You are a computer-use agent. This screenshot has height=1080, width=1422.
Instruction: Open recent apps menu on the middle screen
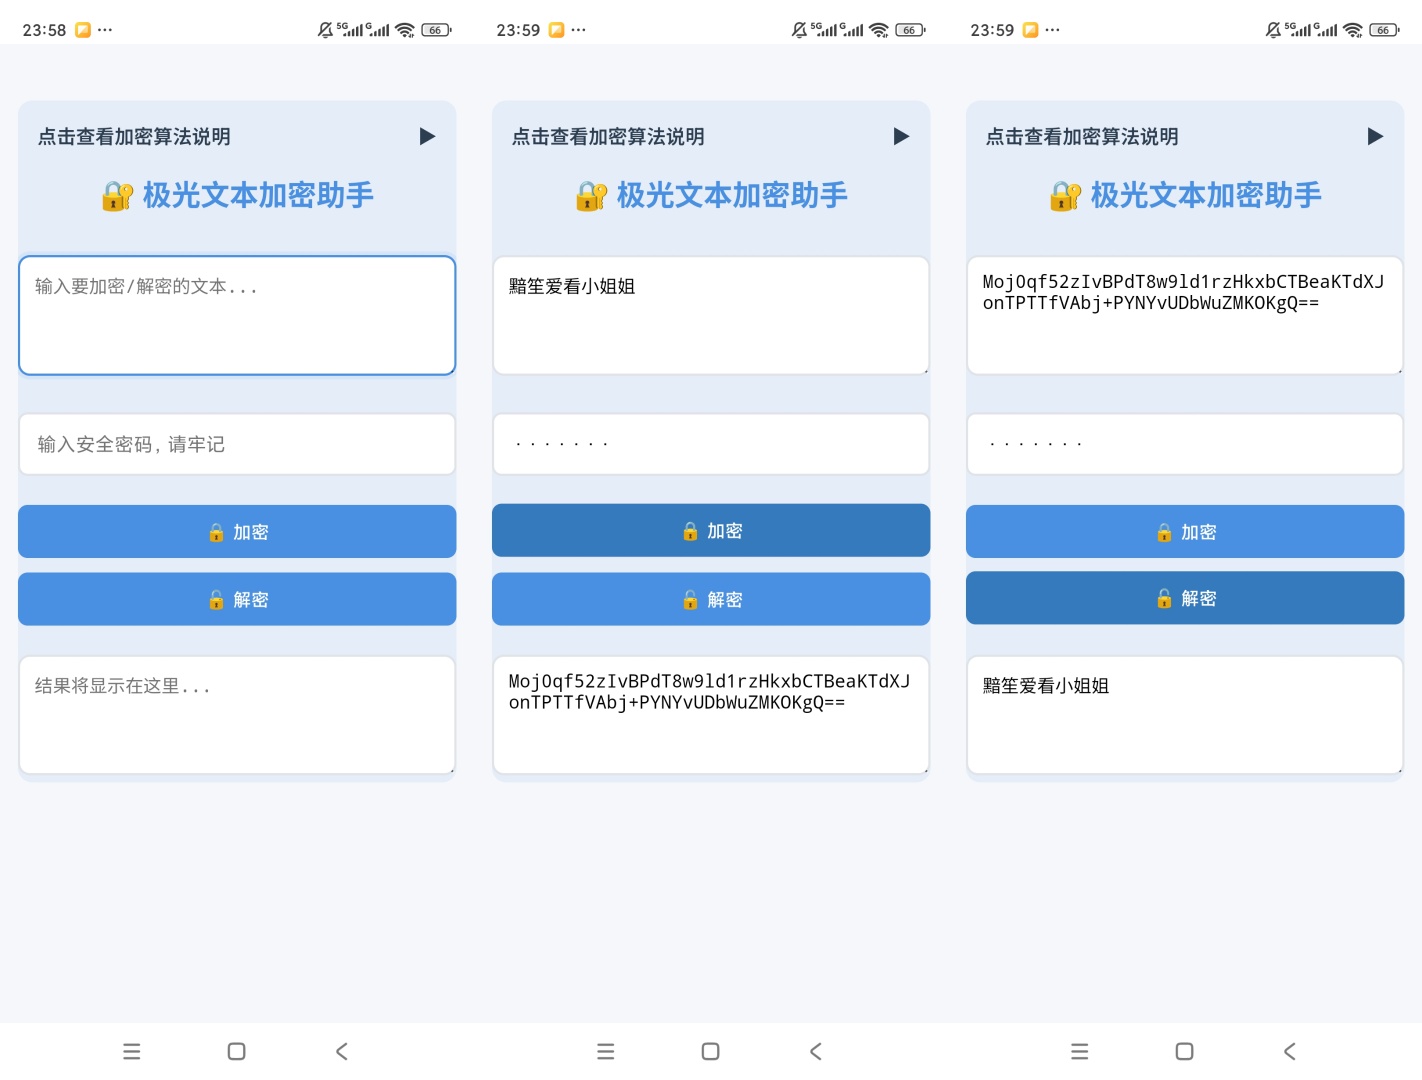(x=606, y=1051)
